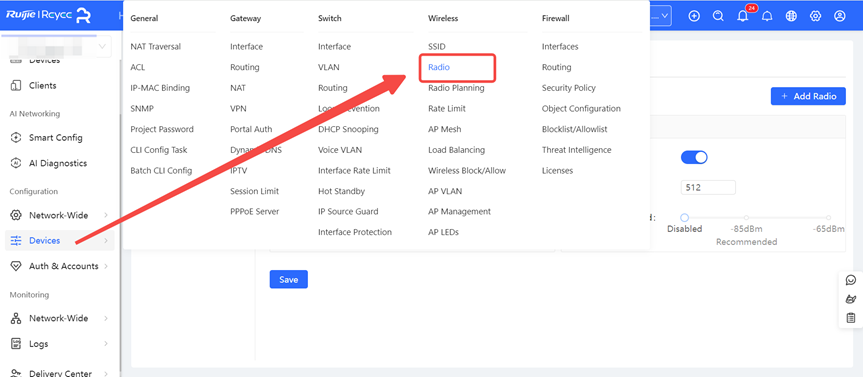The image size is (863, 377).
Task: Open the project selector dropdown in sidebar
Action: [56, 47]
